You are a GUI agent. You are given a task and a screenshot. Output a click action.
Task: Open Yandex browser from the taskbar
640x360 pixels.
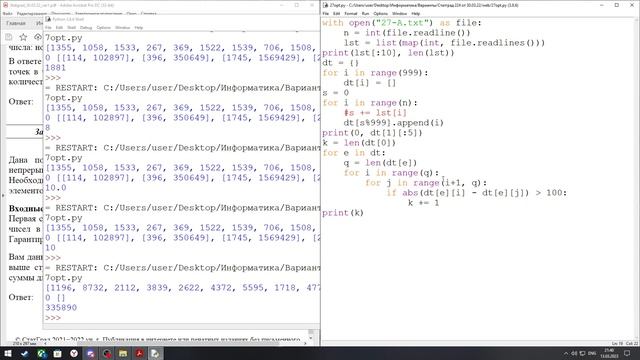click(74, 353)
